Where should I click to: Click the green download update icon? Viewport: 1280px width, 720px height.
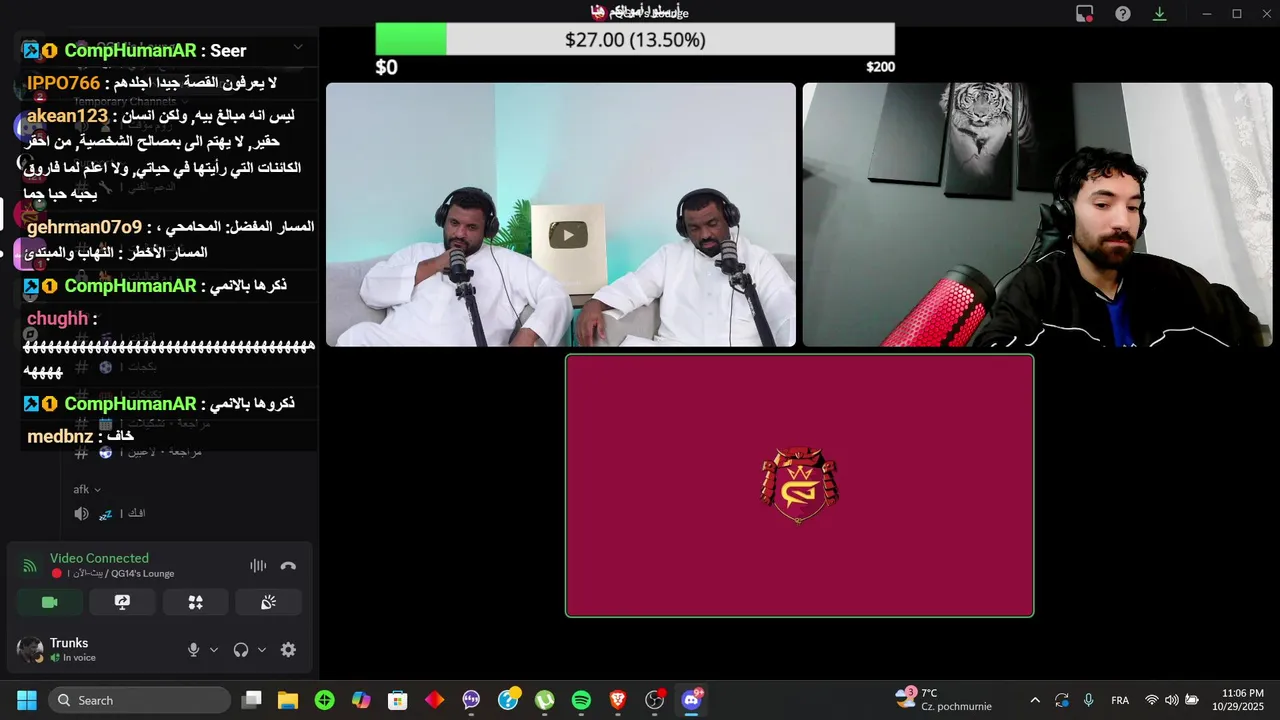[1160, 13]
